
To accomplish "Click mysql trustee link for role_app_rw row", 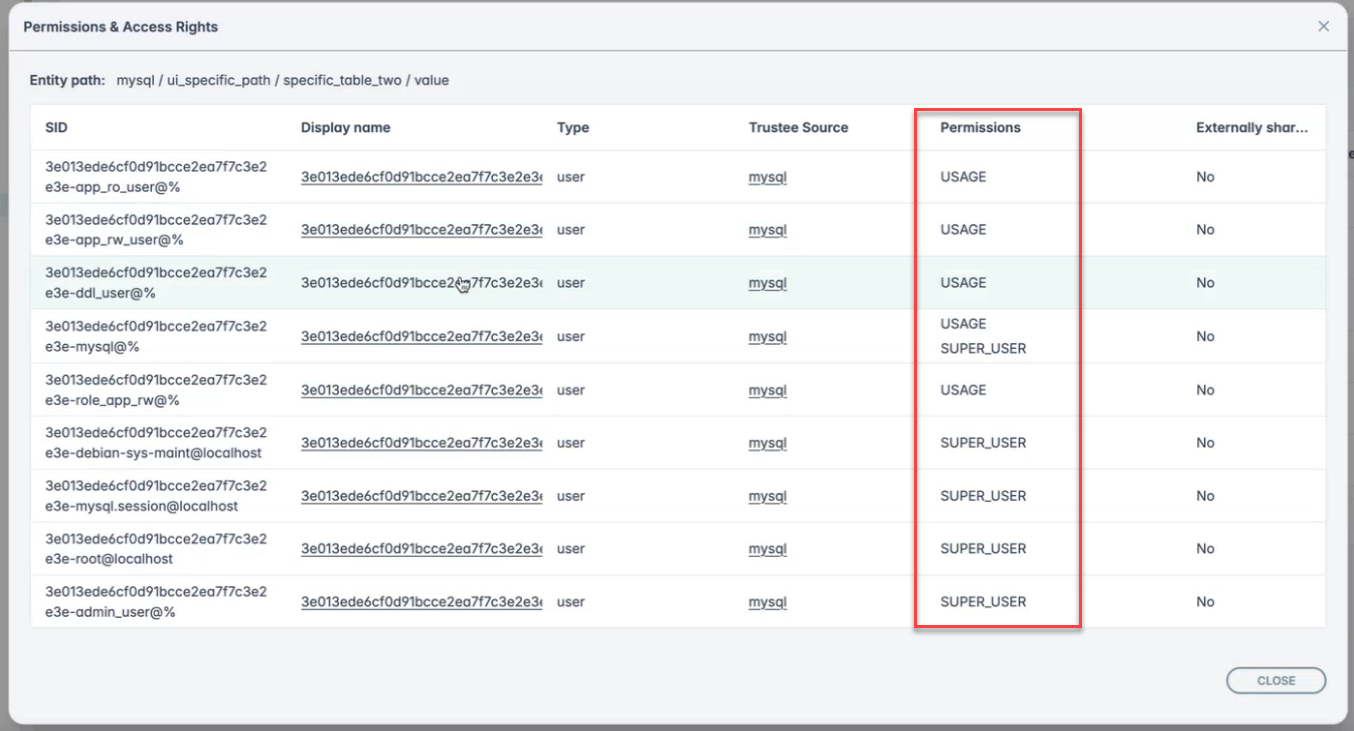I will [x=767, y=390].
